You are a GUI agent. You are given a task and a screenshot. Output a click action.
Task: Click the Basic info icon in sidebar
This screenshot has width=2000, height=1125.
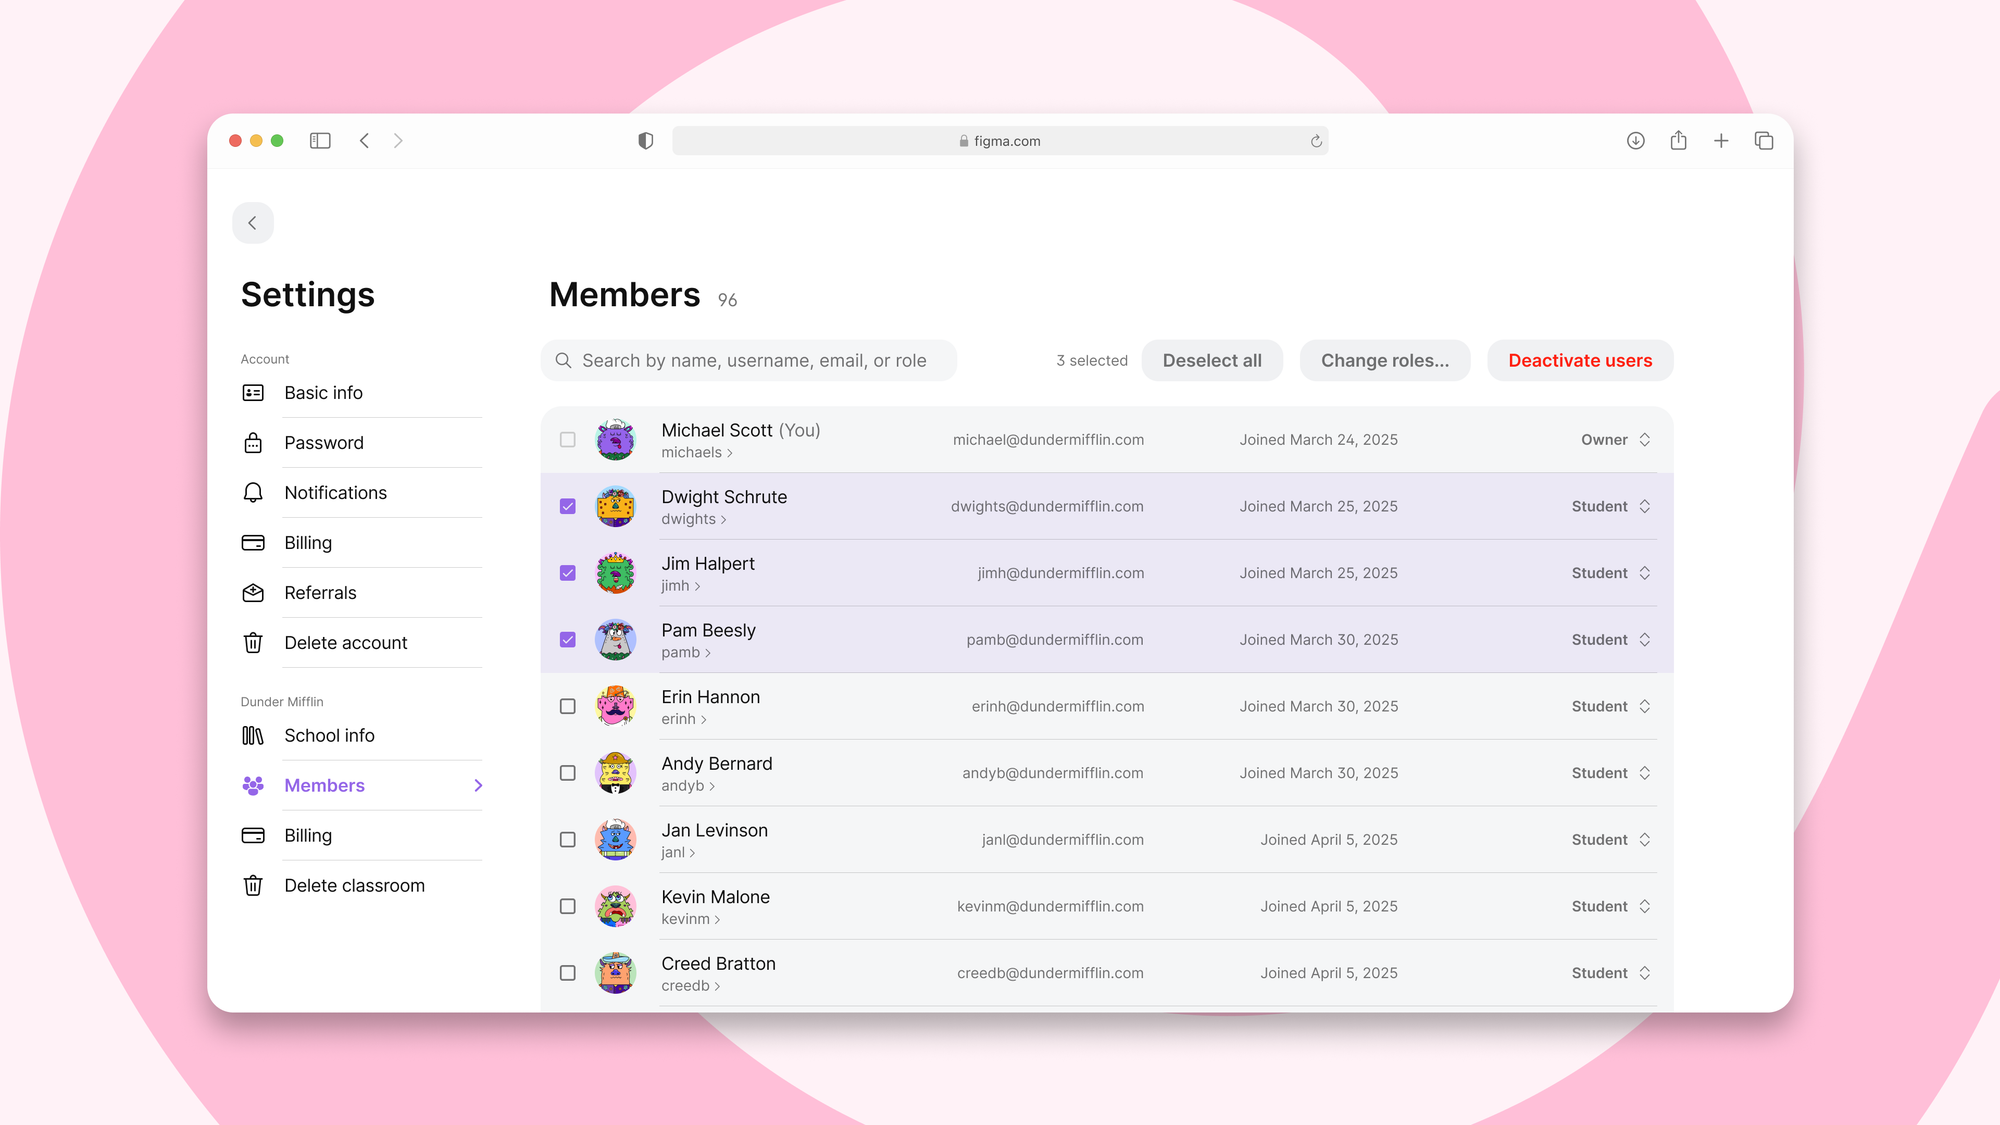[x=253, y=392]
